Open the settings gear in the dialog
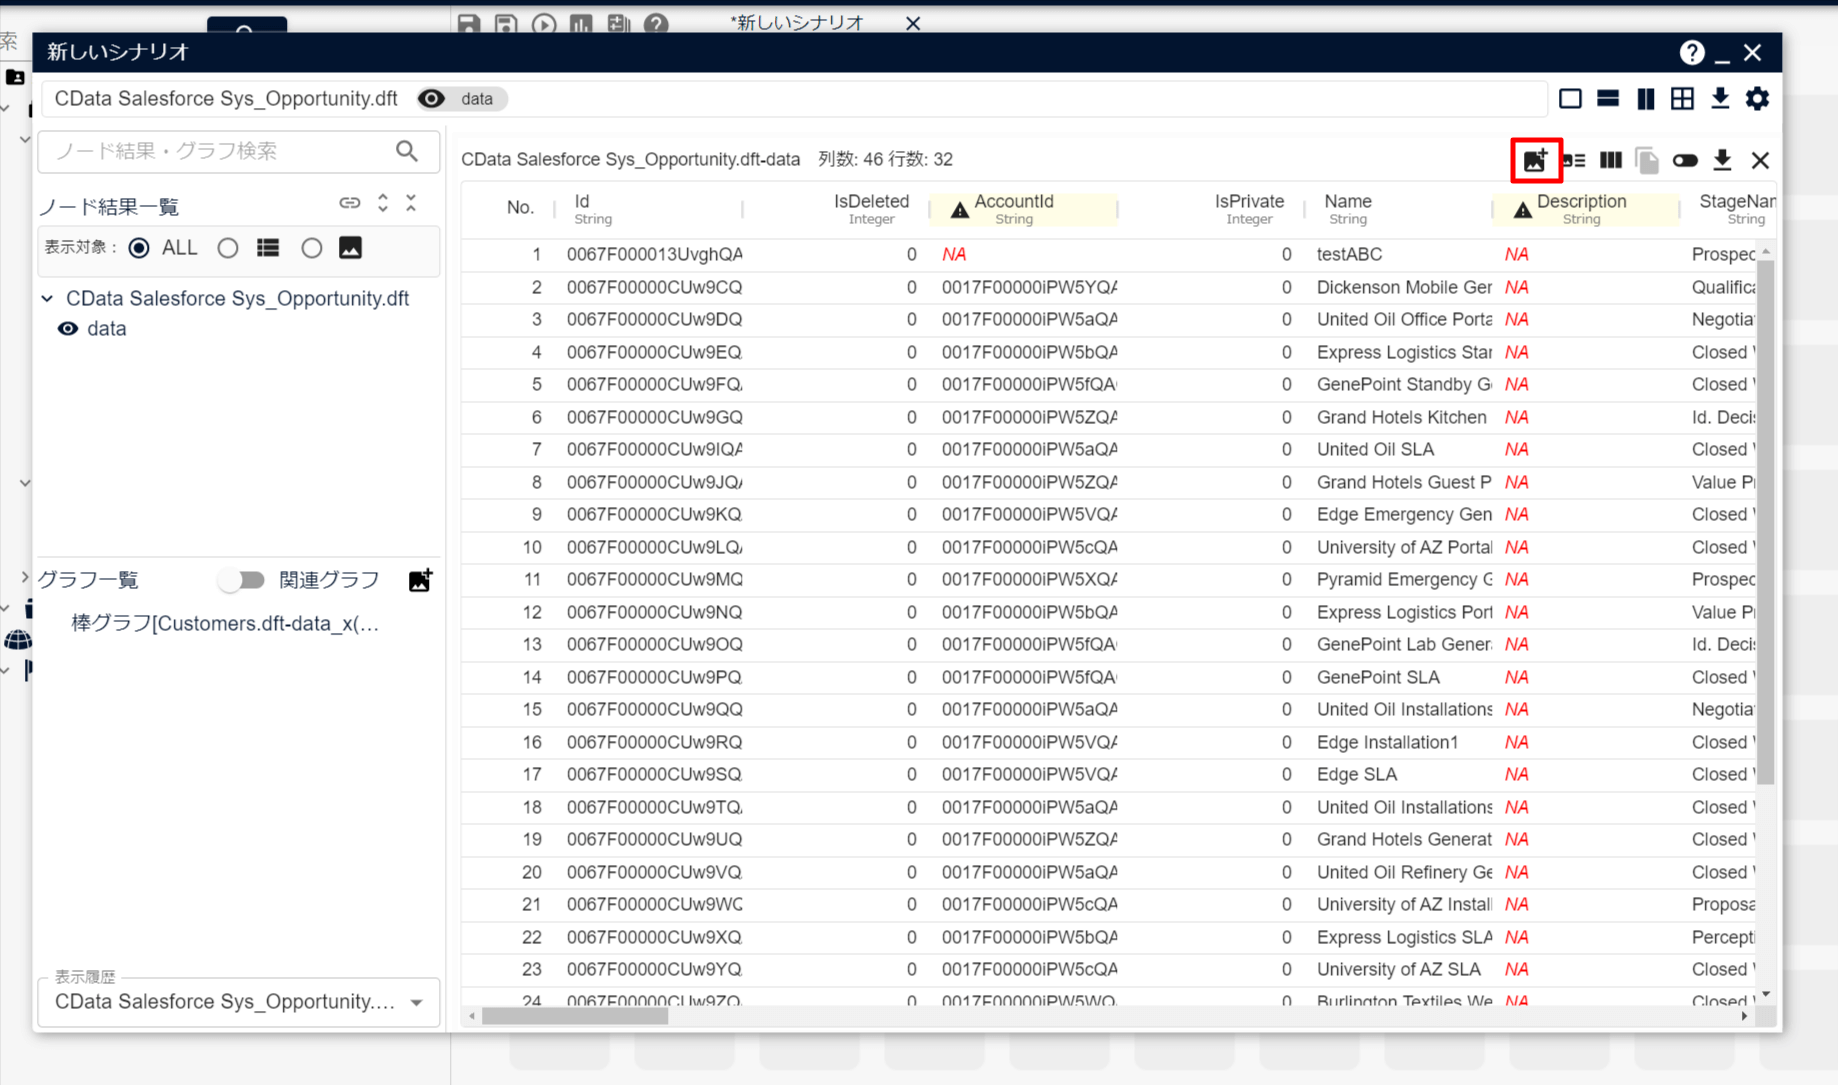Screen dimensions: 1838x1085 (x=1757, y=98)
